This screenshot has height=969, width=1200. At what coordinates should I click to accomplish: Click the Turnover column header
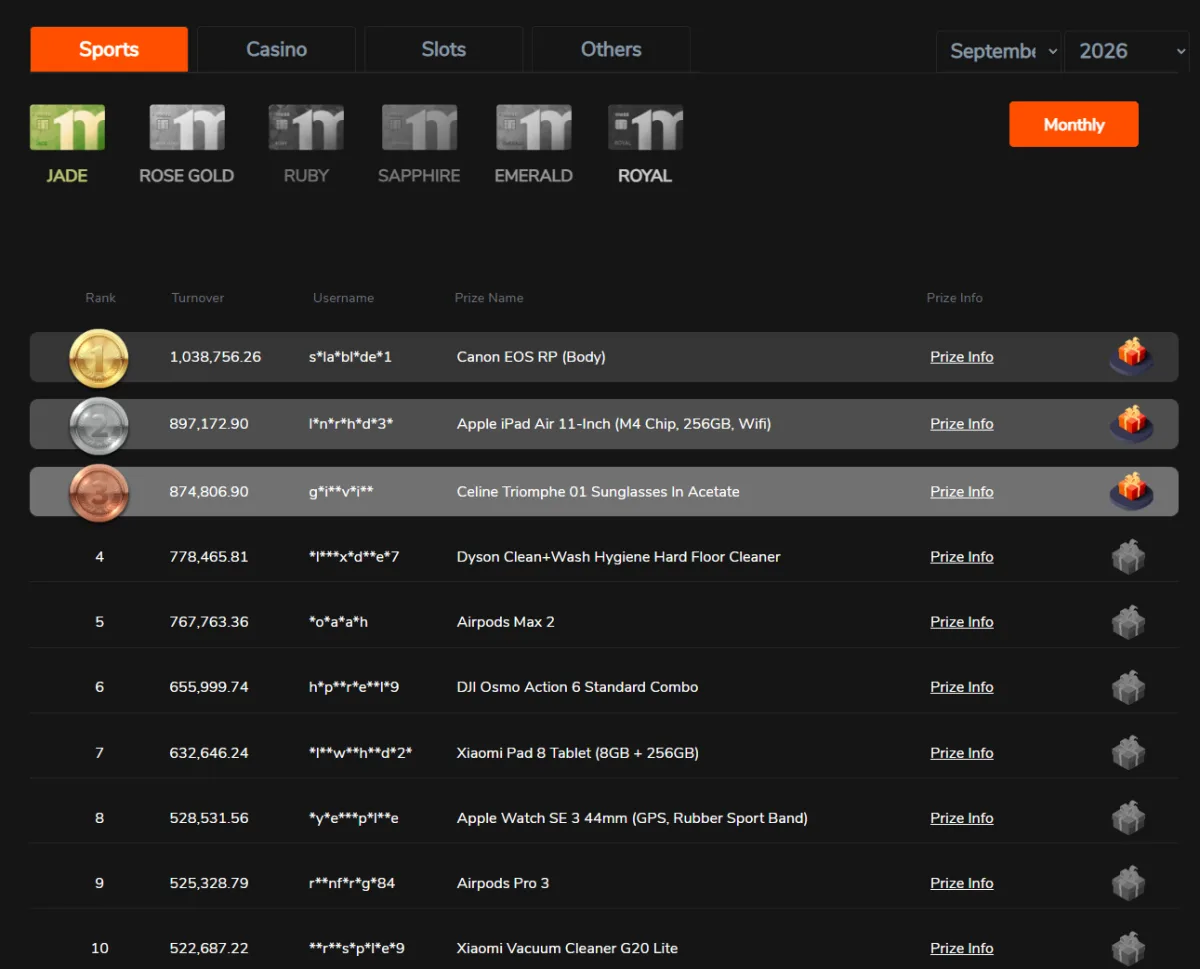[198, 298]
